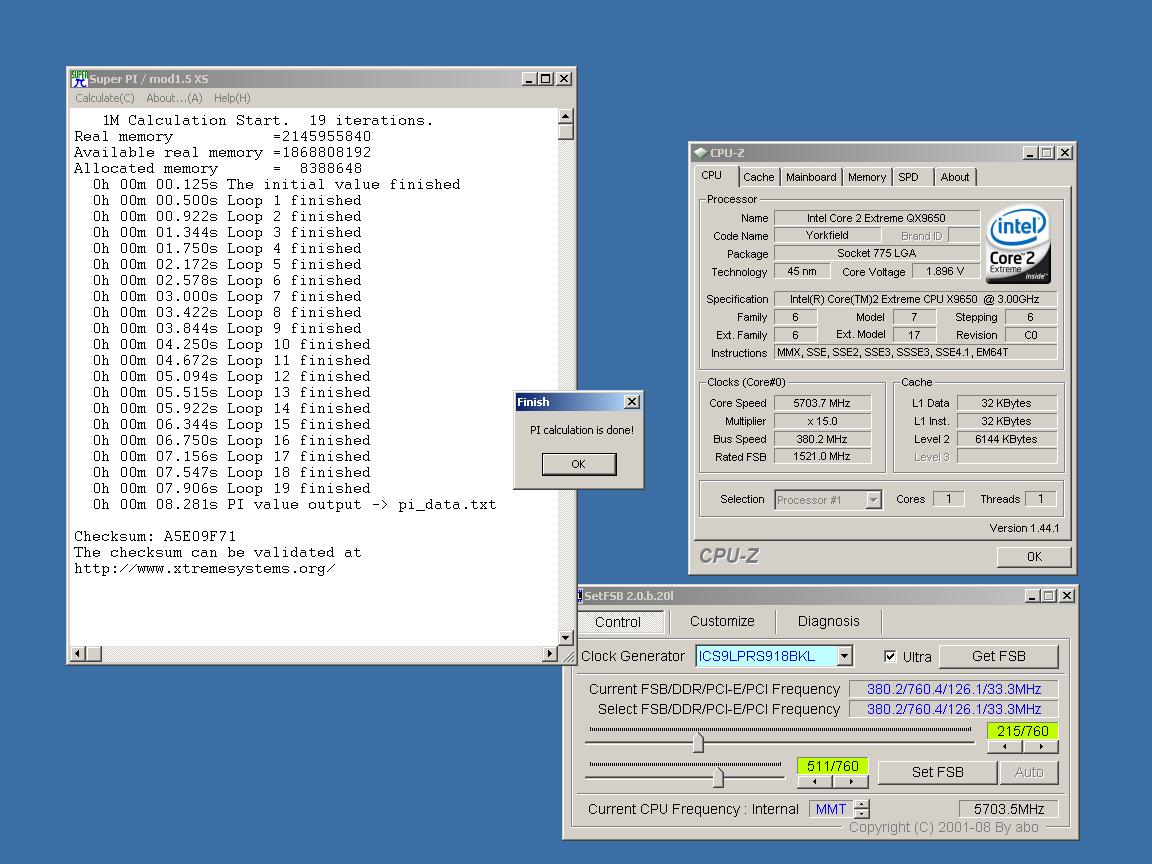Close the Super PI window
This screenshot has width=1152, height=864.
(564, 79)
